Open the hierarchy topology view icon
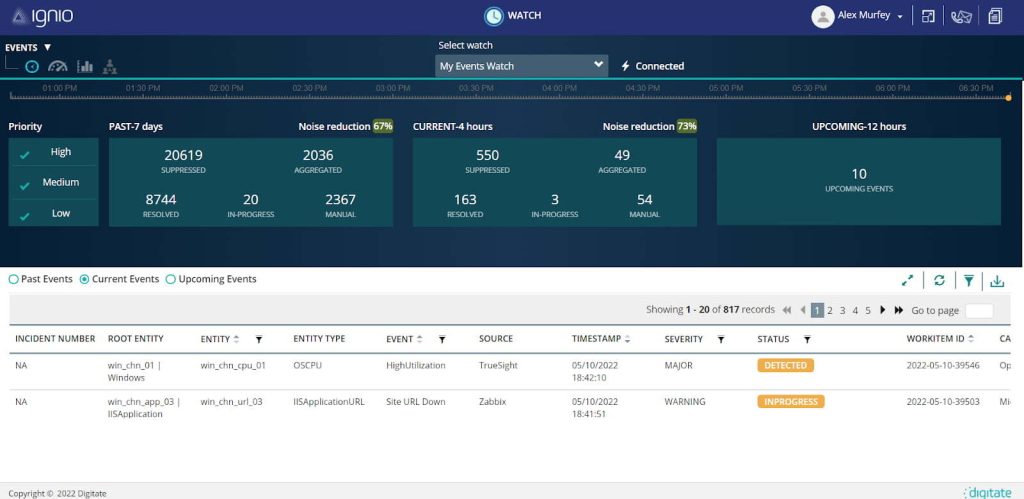 click(110, 67)
